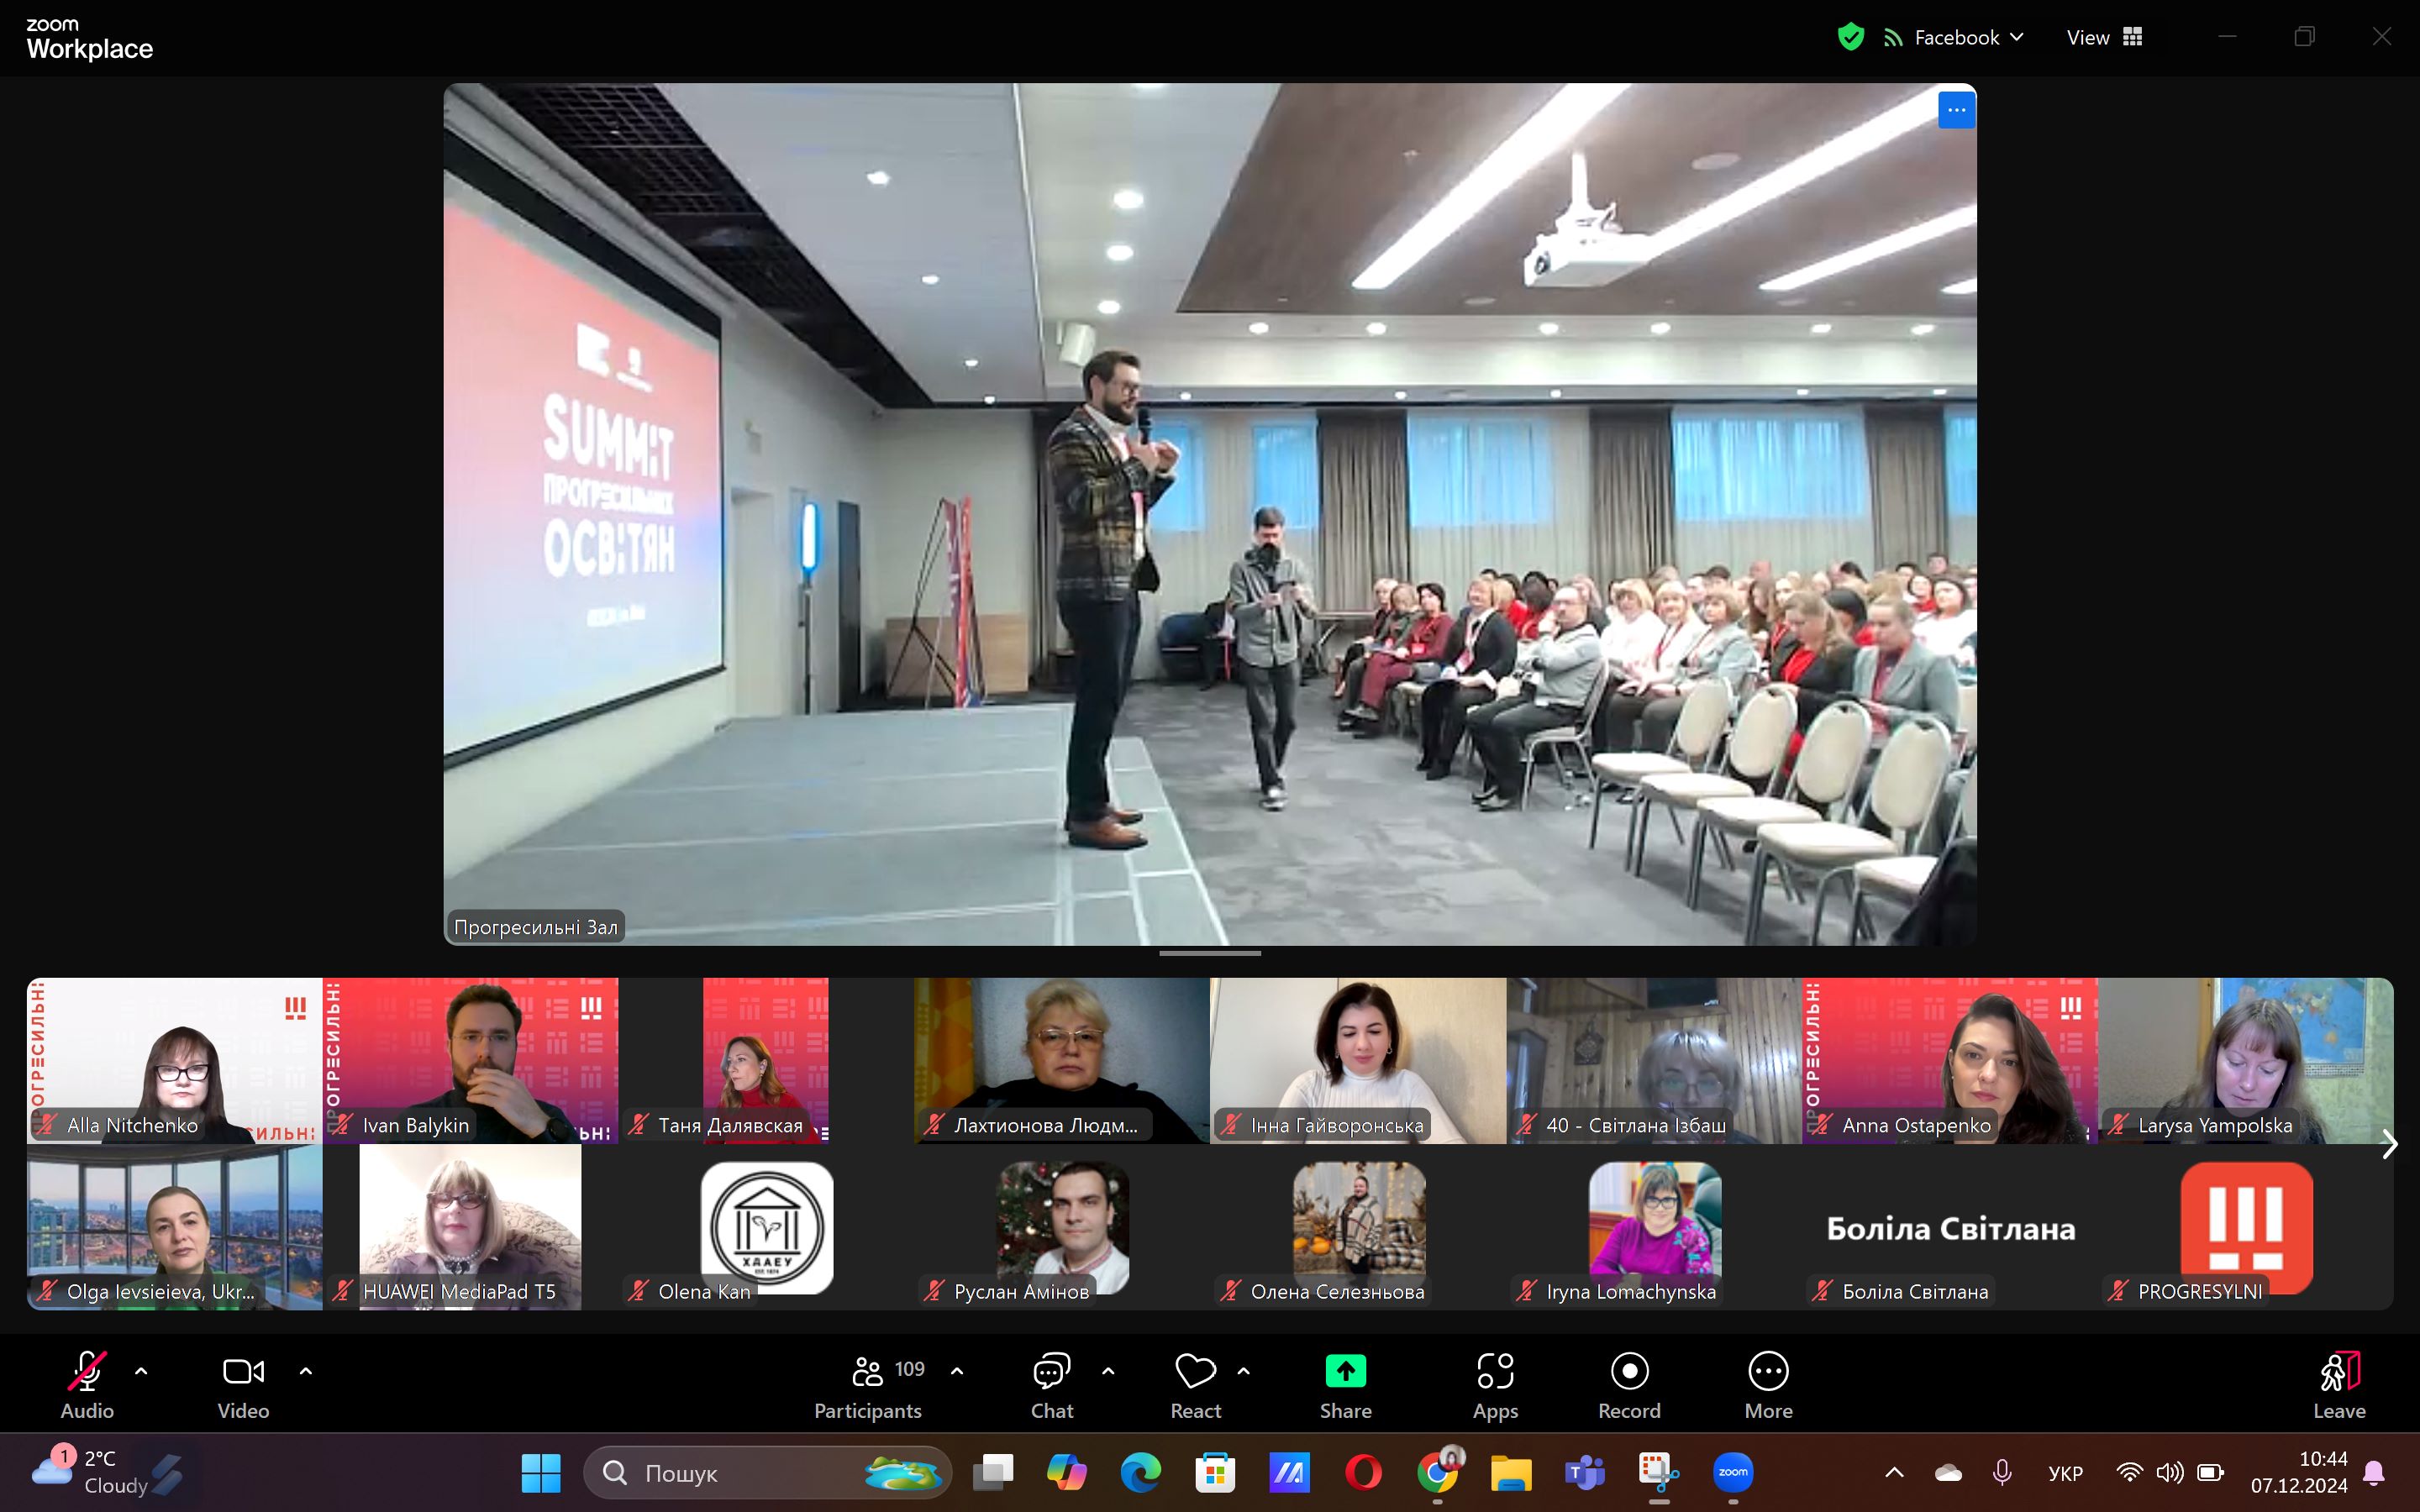Open the More options icon
The image size is (2420, 1512).
1768,1385
